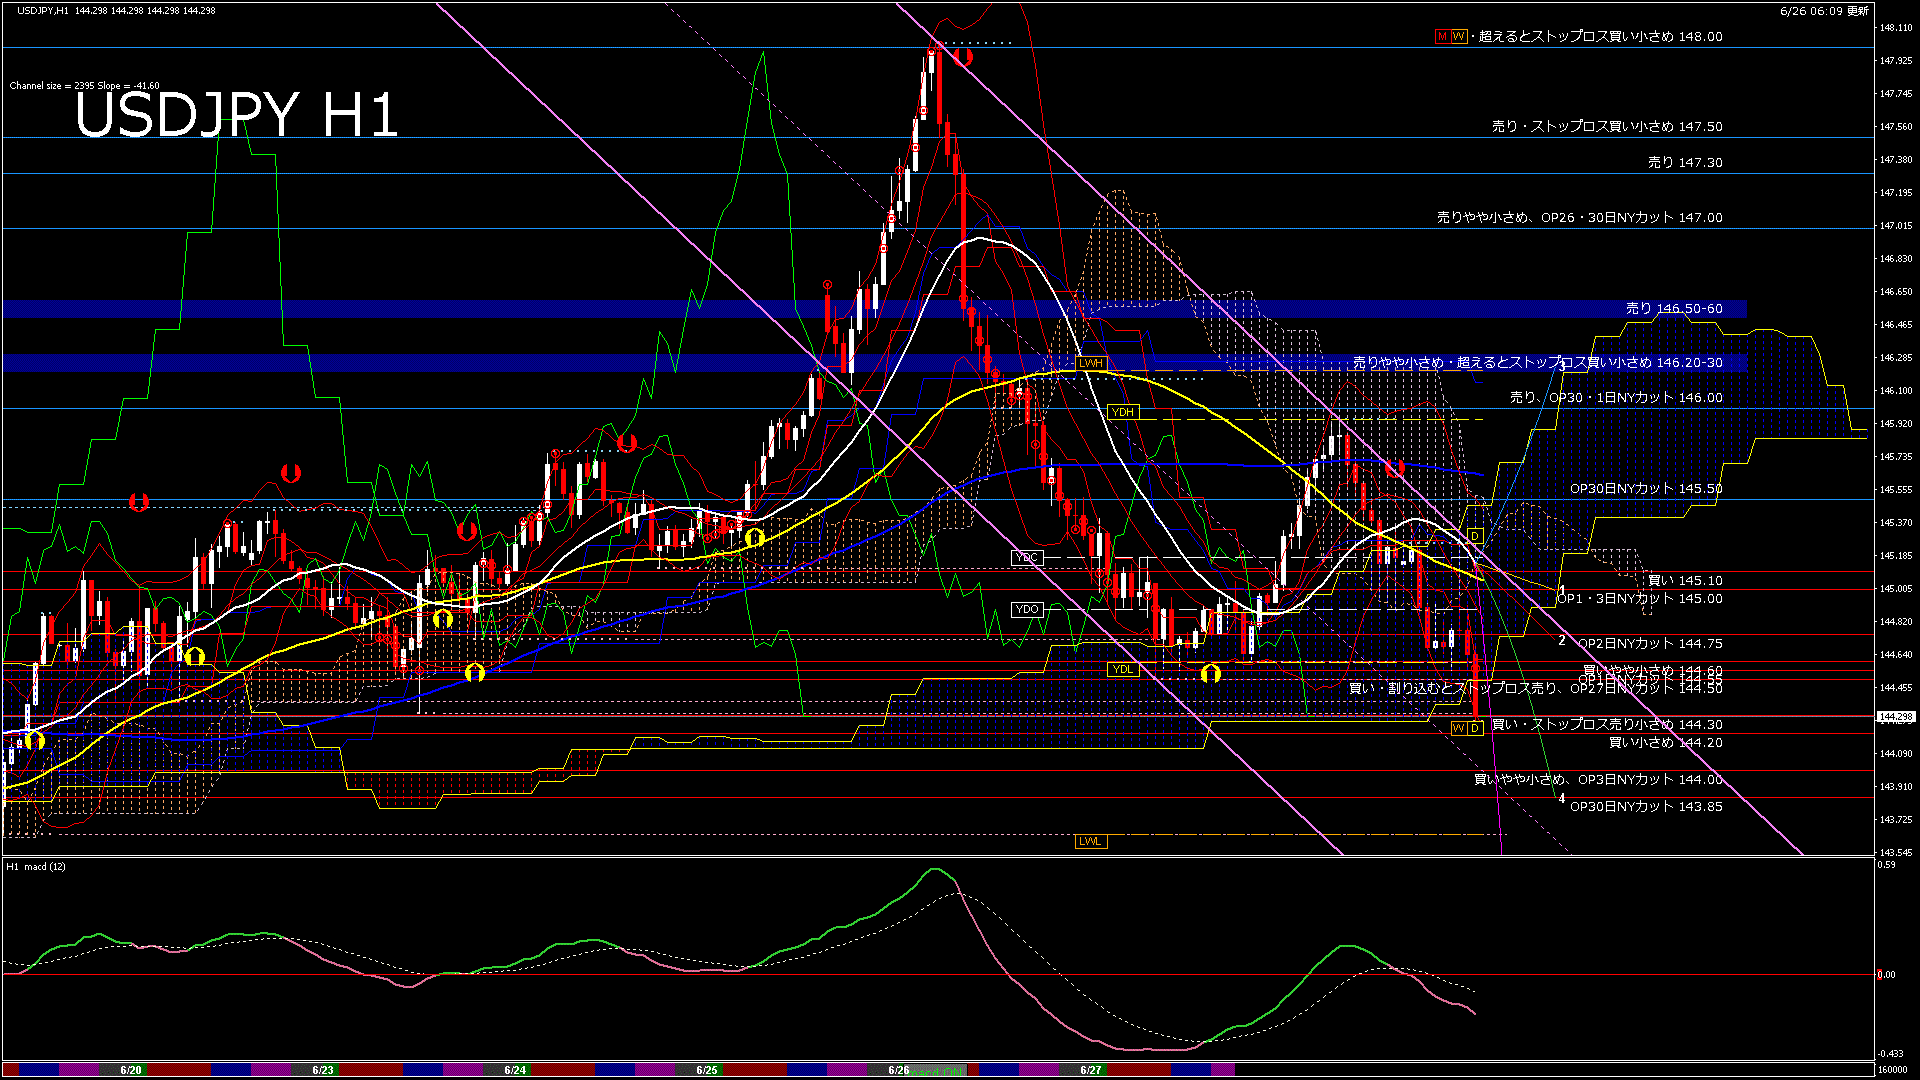The height and width of the screenshot is (1080, 1920).
Task: Click the '買い 145.10' level label
Action: point(1685,580)
